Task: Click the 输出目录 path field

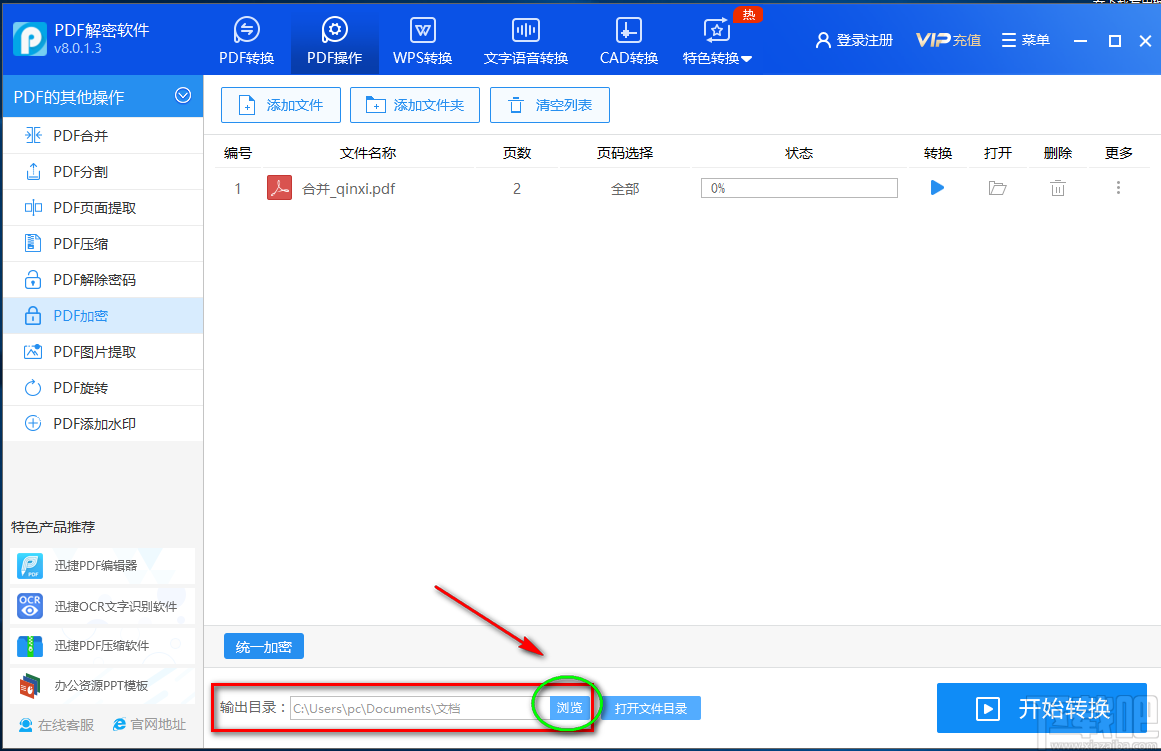Action: (x=419, y=708)
